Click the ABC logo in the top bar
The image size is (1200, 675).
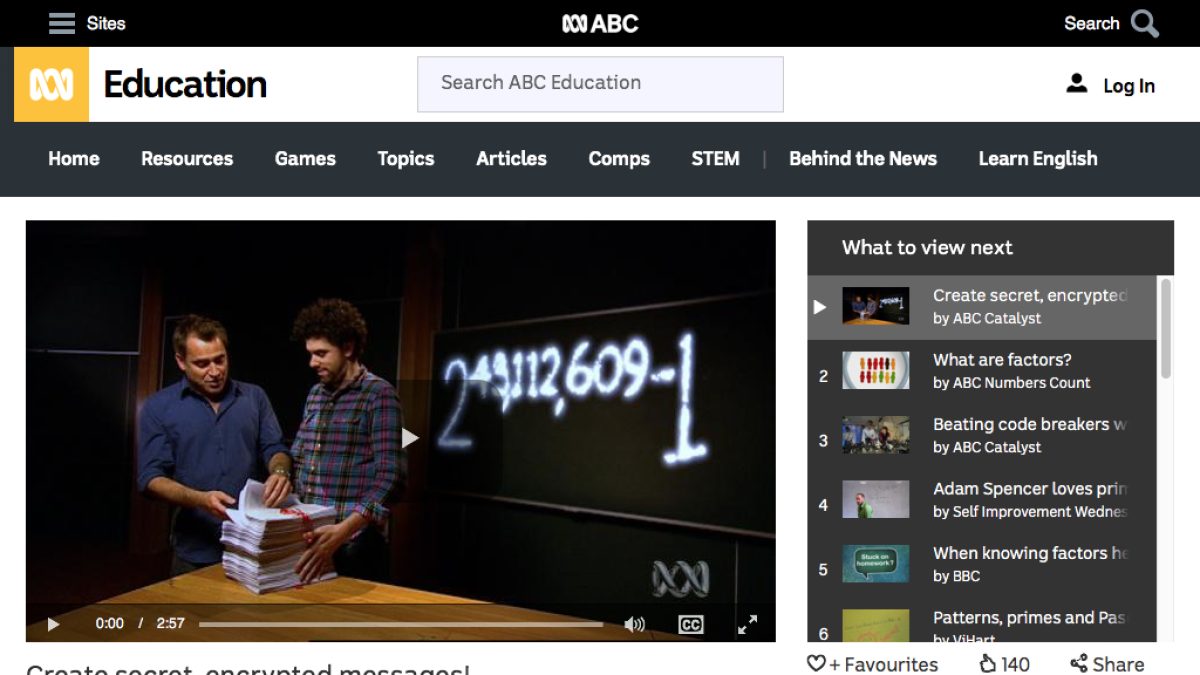click(600, 23)
